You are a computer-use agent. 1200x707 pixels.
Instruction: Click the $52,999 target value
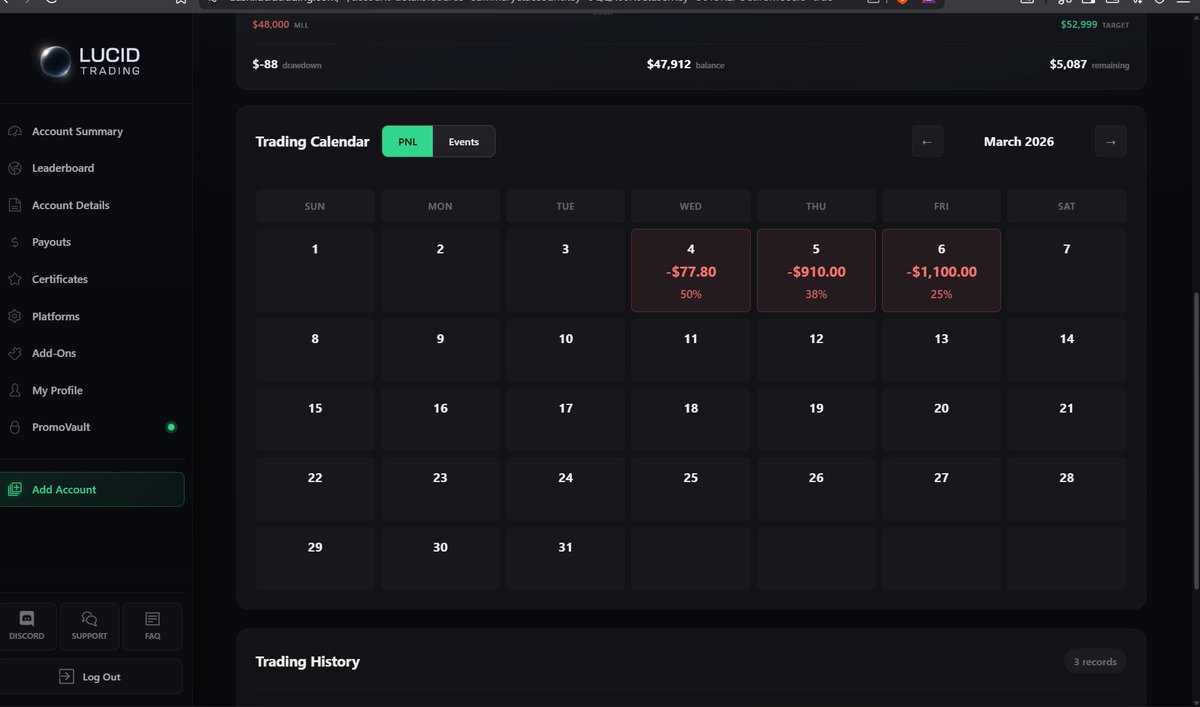pyautogui.click(x=1079, y=24)
